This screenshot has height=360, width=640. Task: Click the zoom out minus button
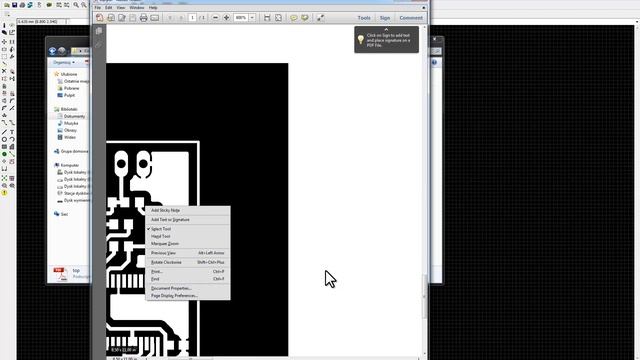coord(215,18)
